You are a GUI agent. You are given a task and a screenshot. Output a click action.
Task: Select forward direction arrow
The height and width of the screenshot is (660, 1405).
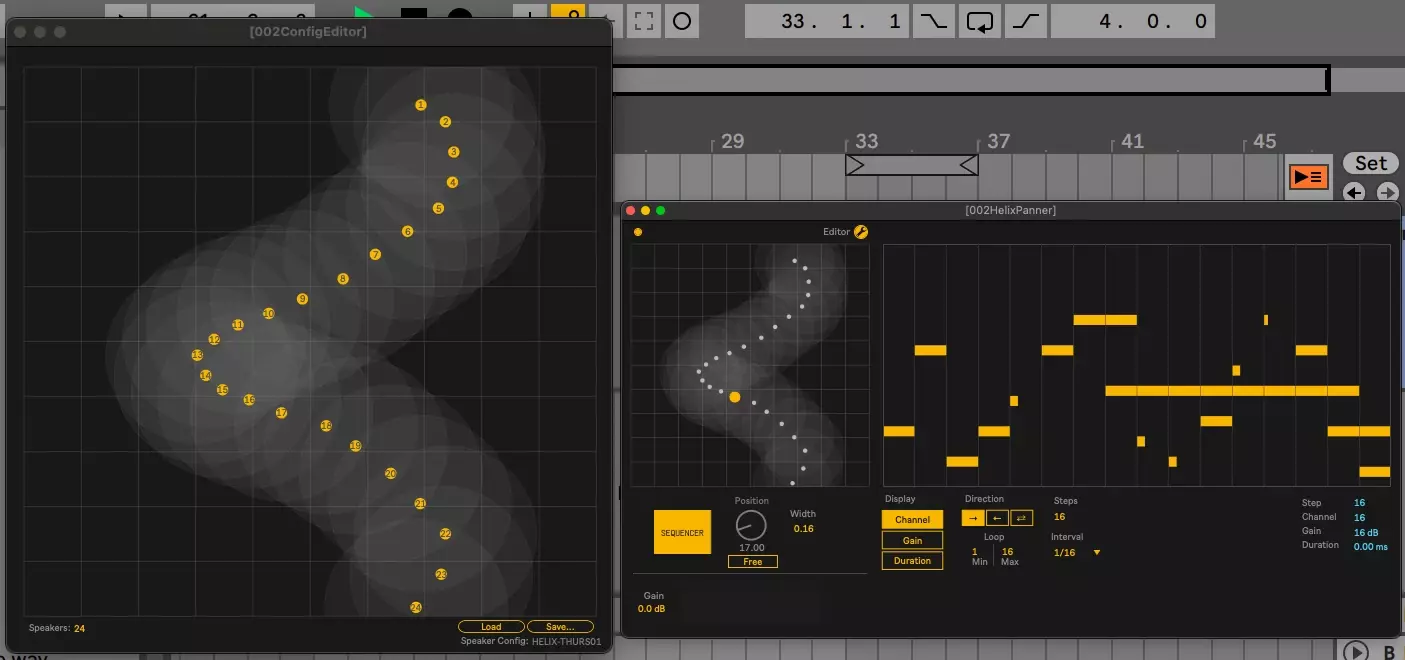(973, 518)
